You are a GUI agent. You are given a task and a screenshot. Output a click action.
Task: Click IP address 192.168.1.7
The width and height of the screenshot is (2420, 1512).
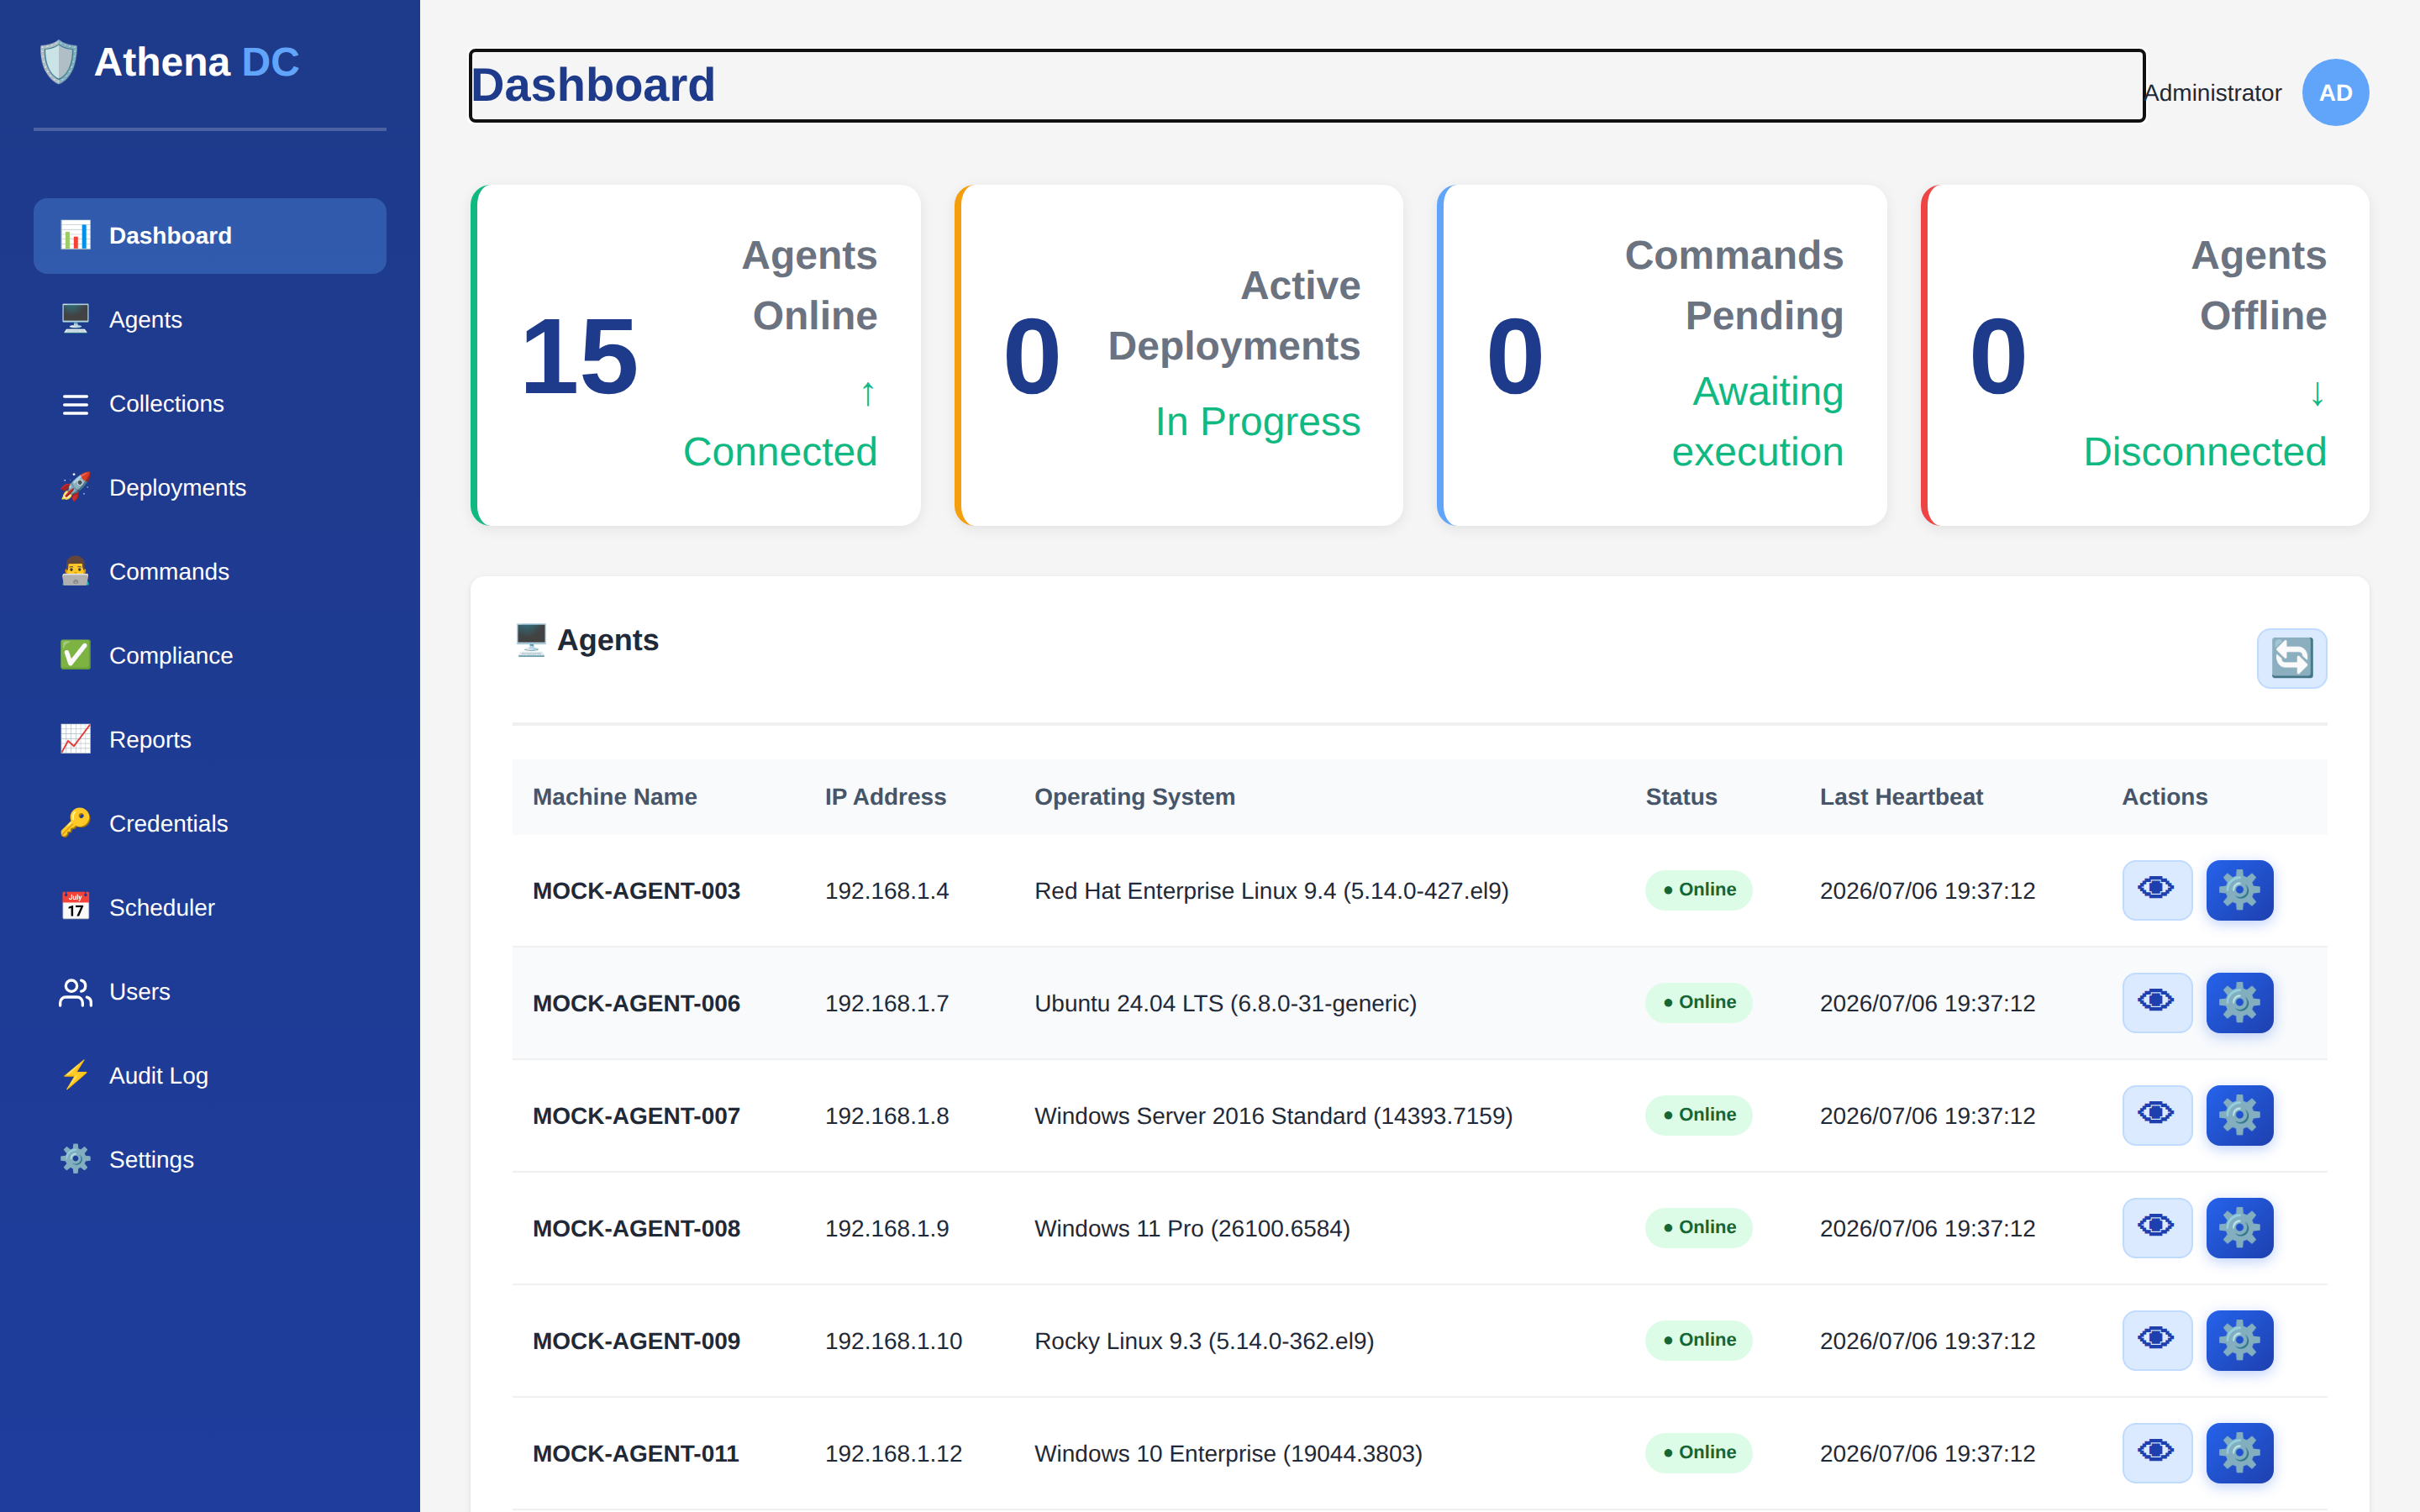887,1003
